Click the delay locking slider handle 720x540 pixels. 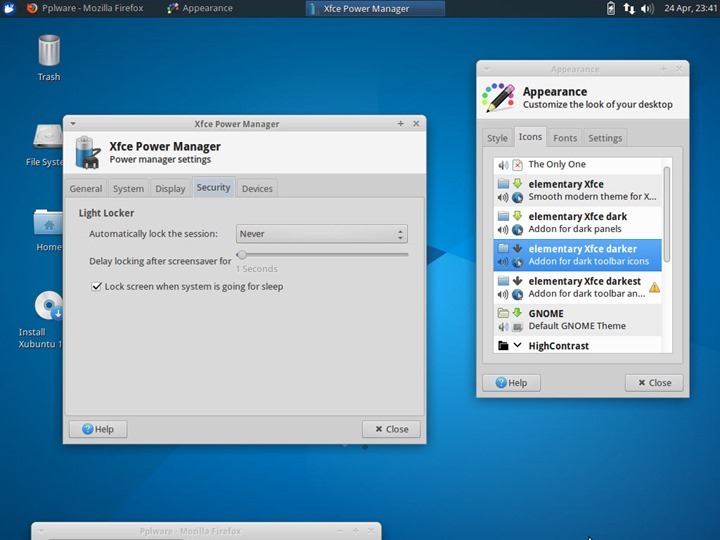click(x=242, y=254)
